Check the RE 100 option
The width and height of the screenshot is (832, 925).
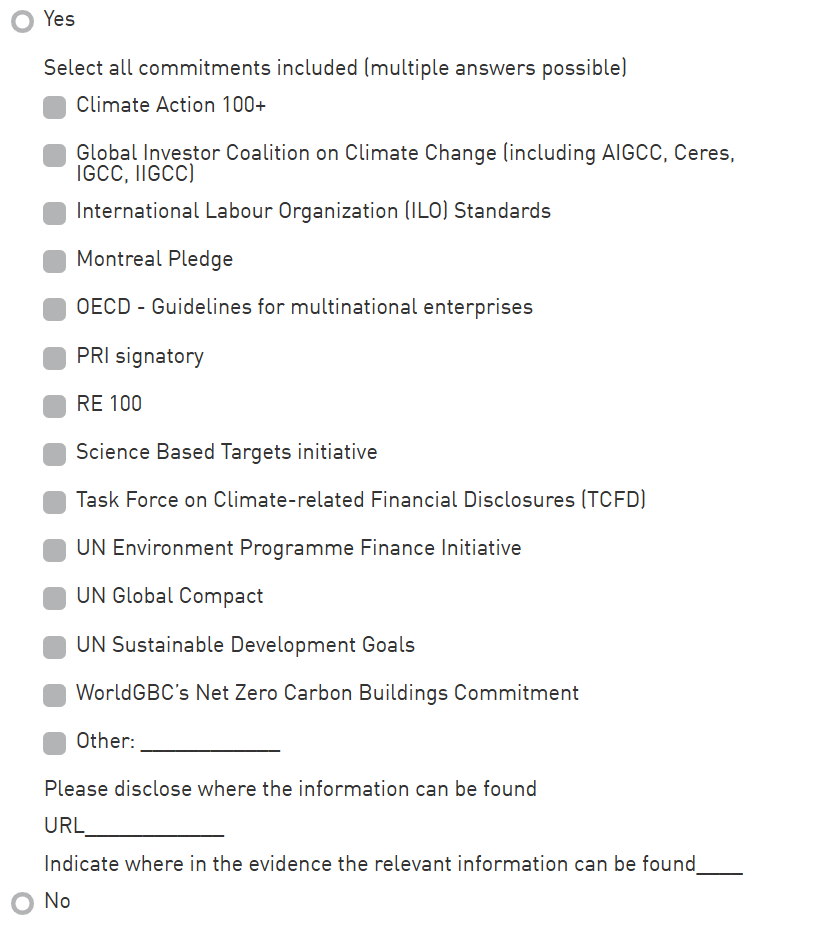click(x=55, y=406)
